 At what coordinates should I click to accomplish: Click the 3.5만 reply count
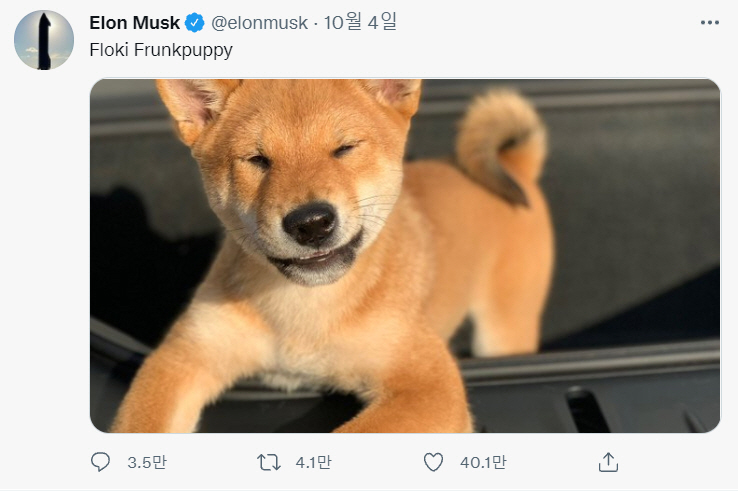[147, 463]
